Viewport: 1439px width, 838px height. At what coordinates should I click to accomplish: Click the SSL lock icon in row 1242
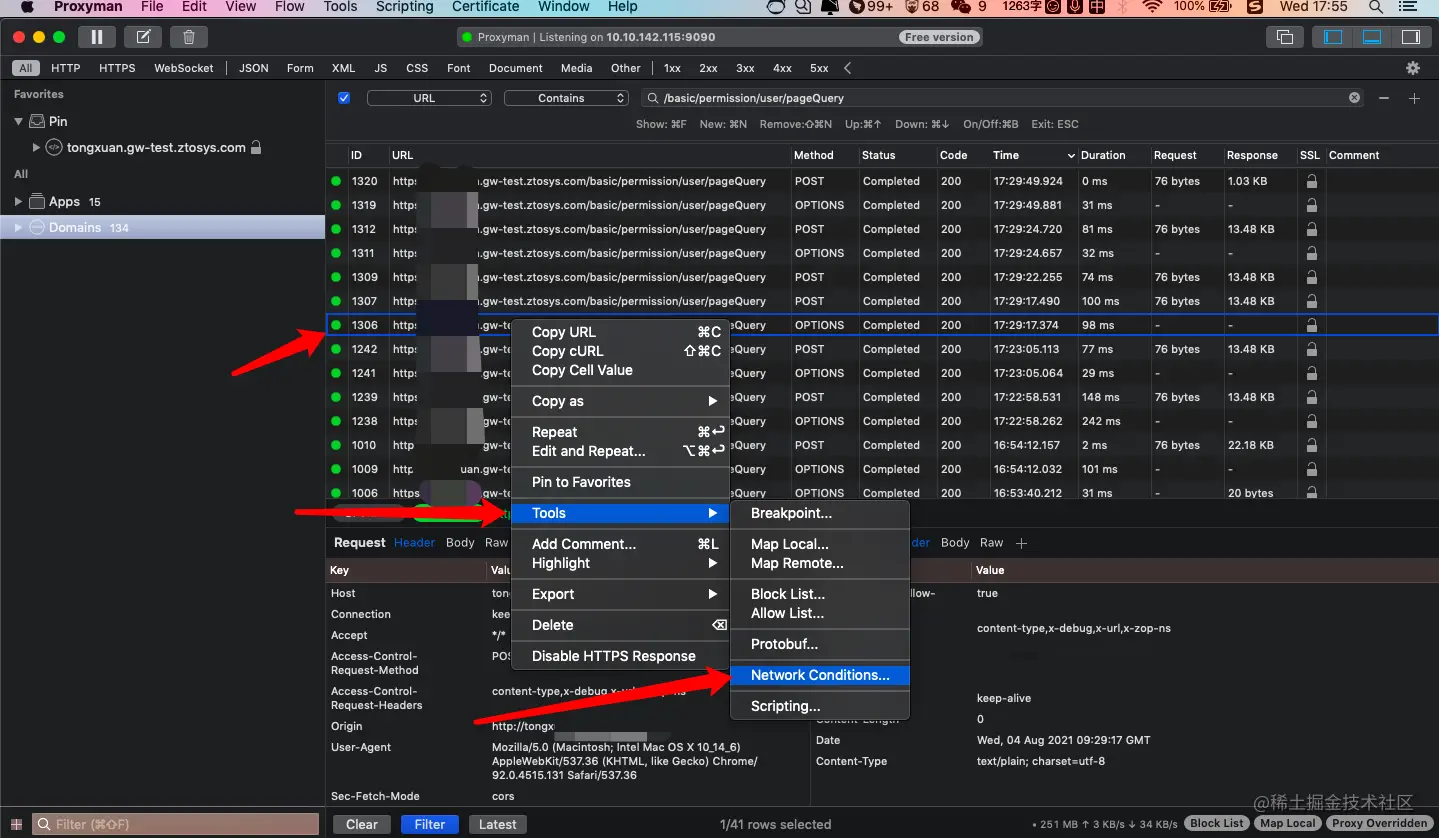coord(1311,349)
